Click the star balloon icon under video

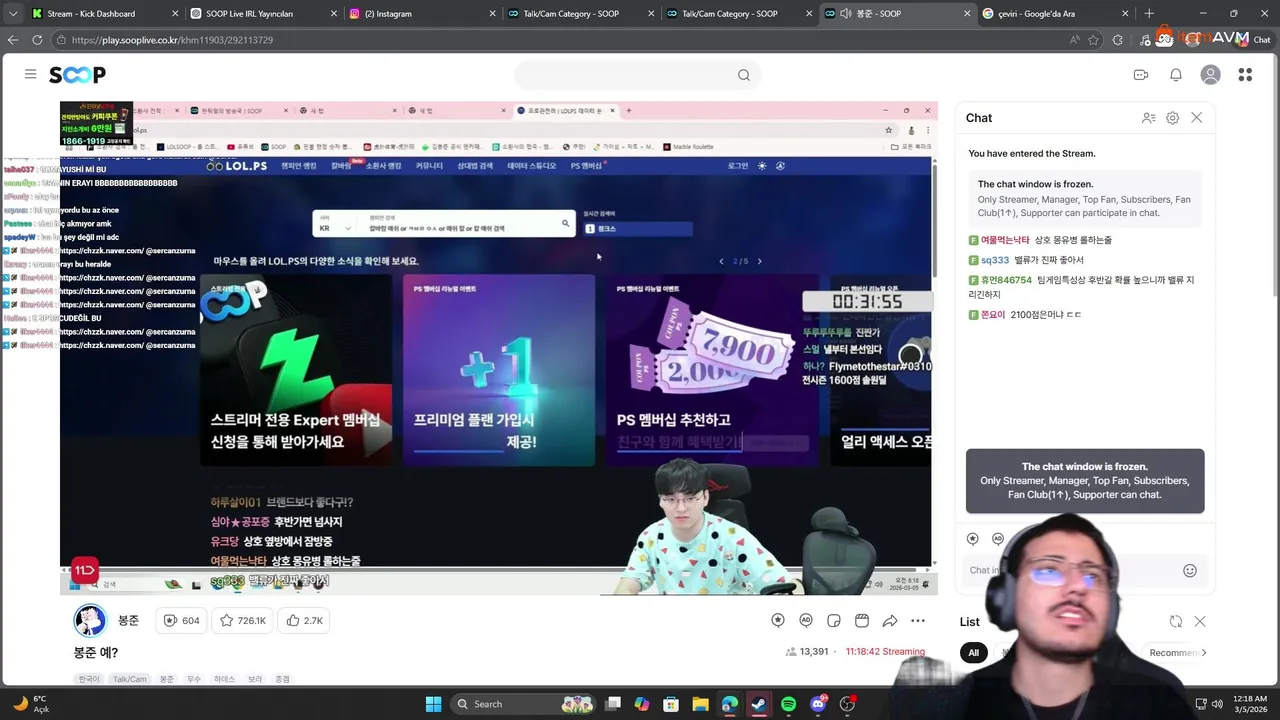[x=778, y=621]
